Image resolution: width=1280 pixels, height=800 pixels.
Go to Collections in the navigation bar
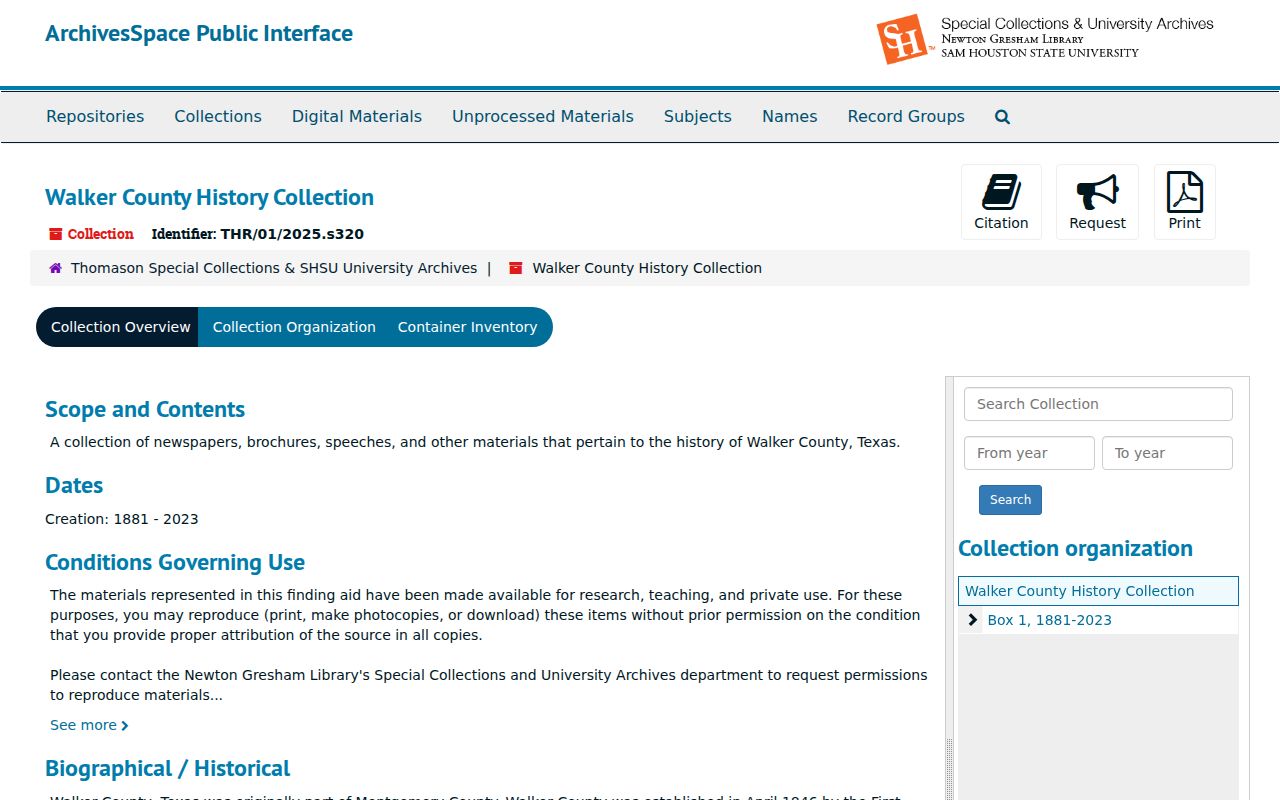(218, 117)
